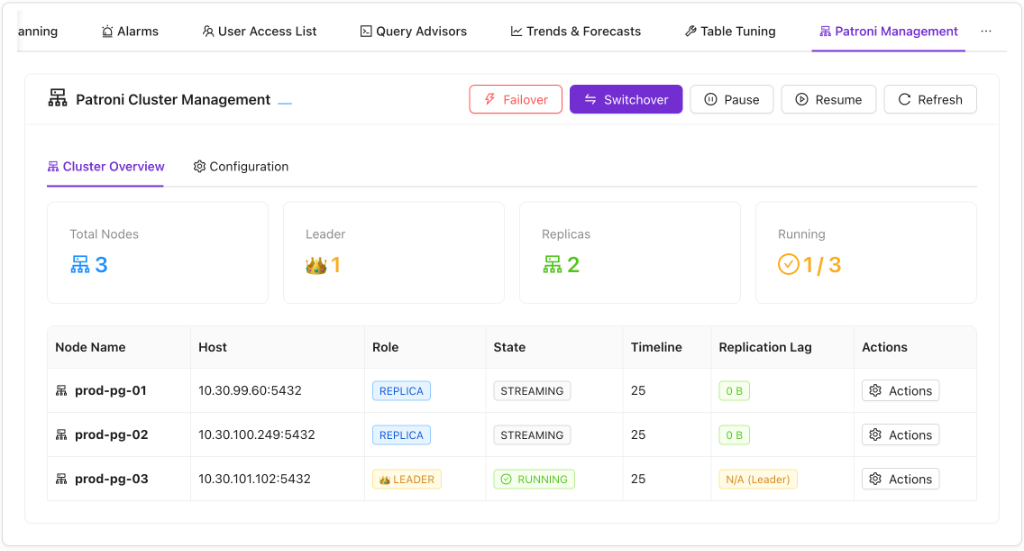Go to Trends & Forecasts tab
1024x551 pixels.
tap(575, 31)
